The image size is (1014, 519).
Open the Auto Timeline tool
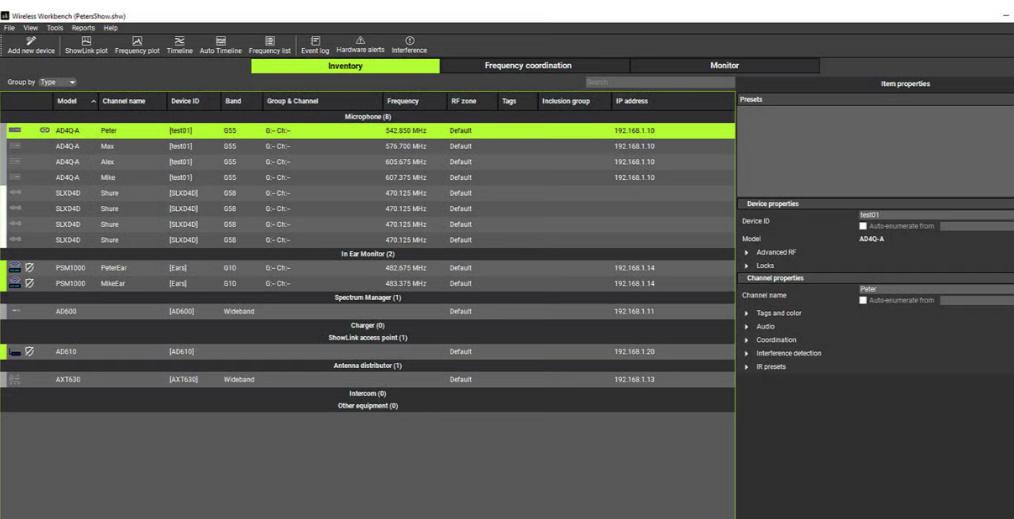(x=221, y=45)
